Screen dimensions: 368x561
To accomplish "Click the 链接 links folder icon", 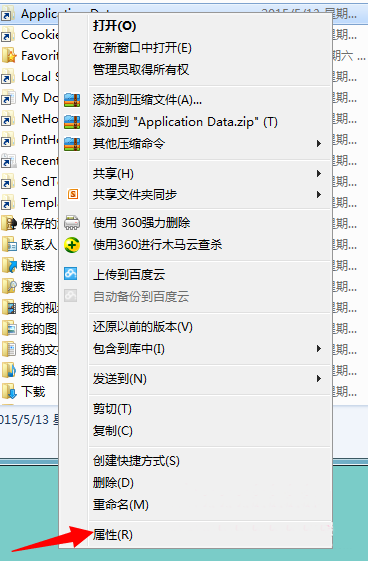I will click(9, 266).
